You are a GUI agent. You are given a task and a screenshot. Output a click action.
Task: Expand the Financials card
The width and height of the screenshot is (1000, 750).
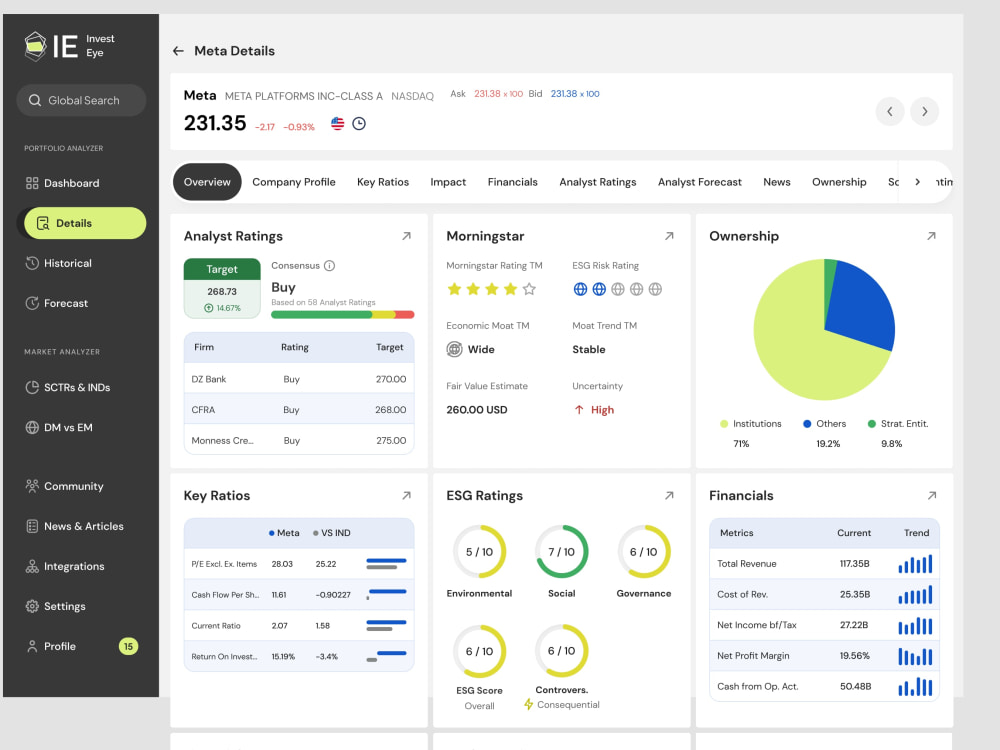[x=932, y=496]
